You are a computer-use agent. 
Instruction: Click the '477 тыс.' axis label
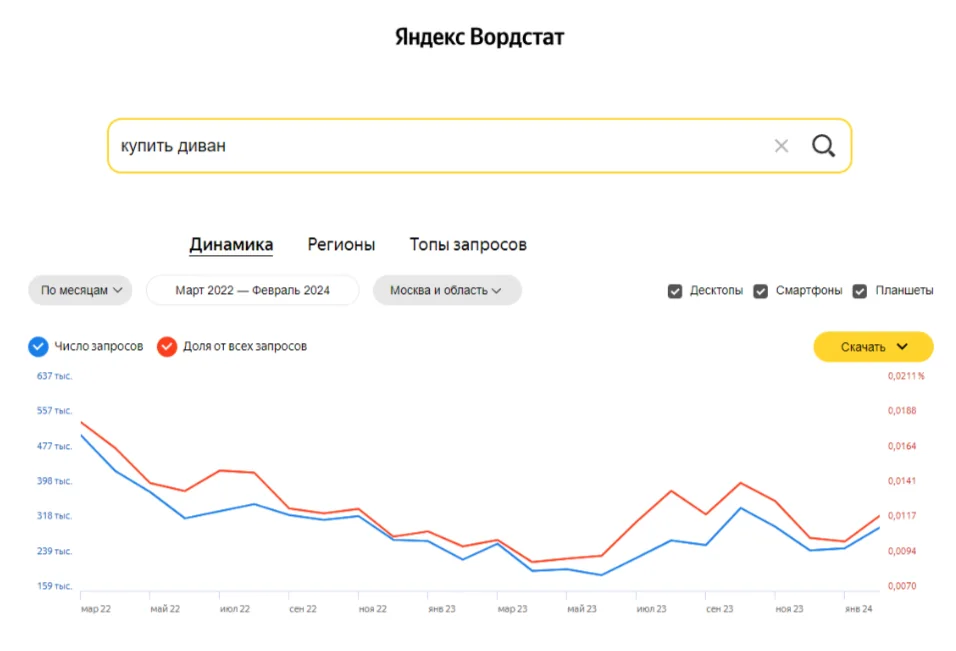tap(54, 446)
